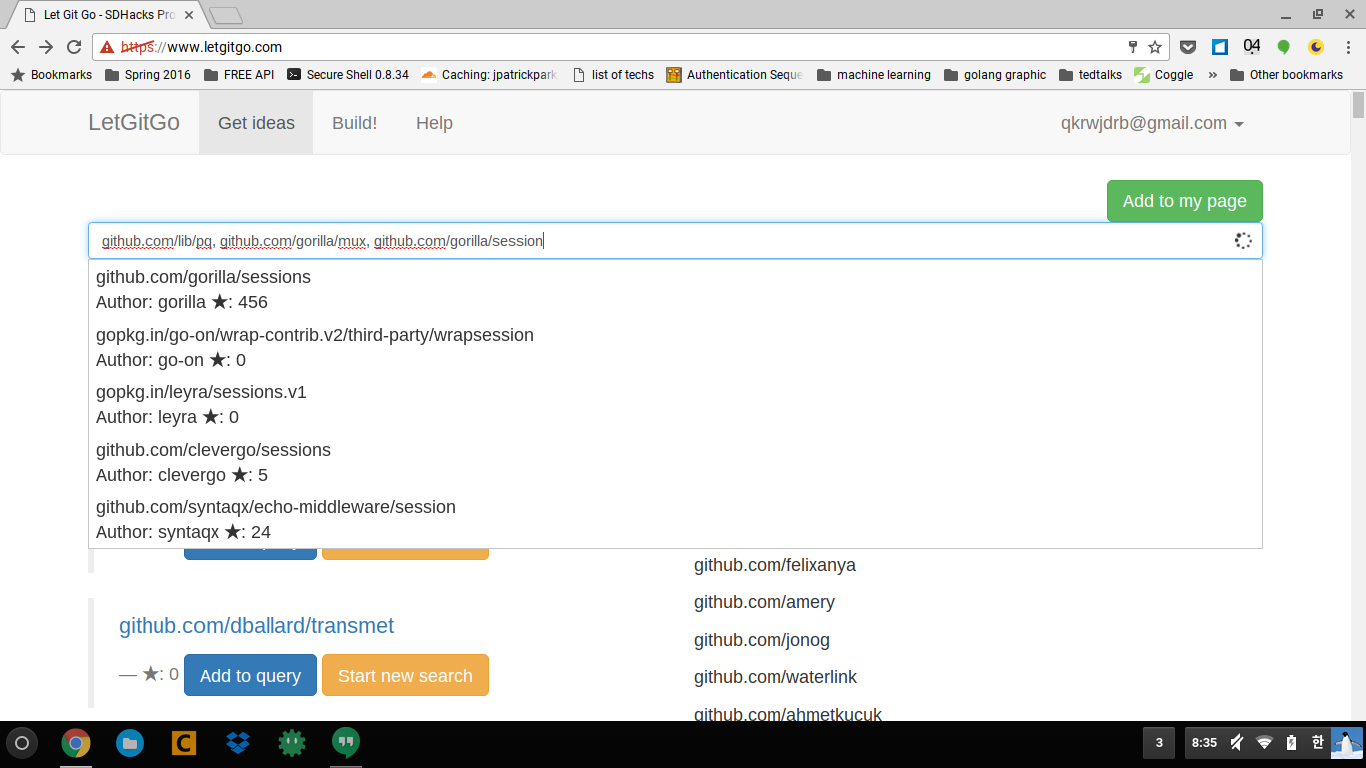The height and width of the screenshot is (768, 1366).
Task: Launch Chrome from the shelf
Action: pos(76,743)
